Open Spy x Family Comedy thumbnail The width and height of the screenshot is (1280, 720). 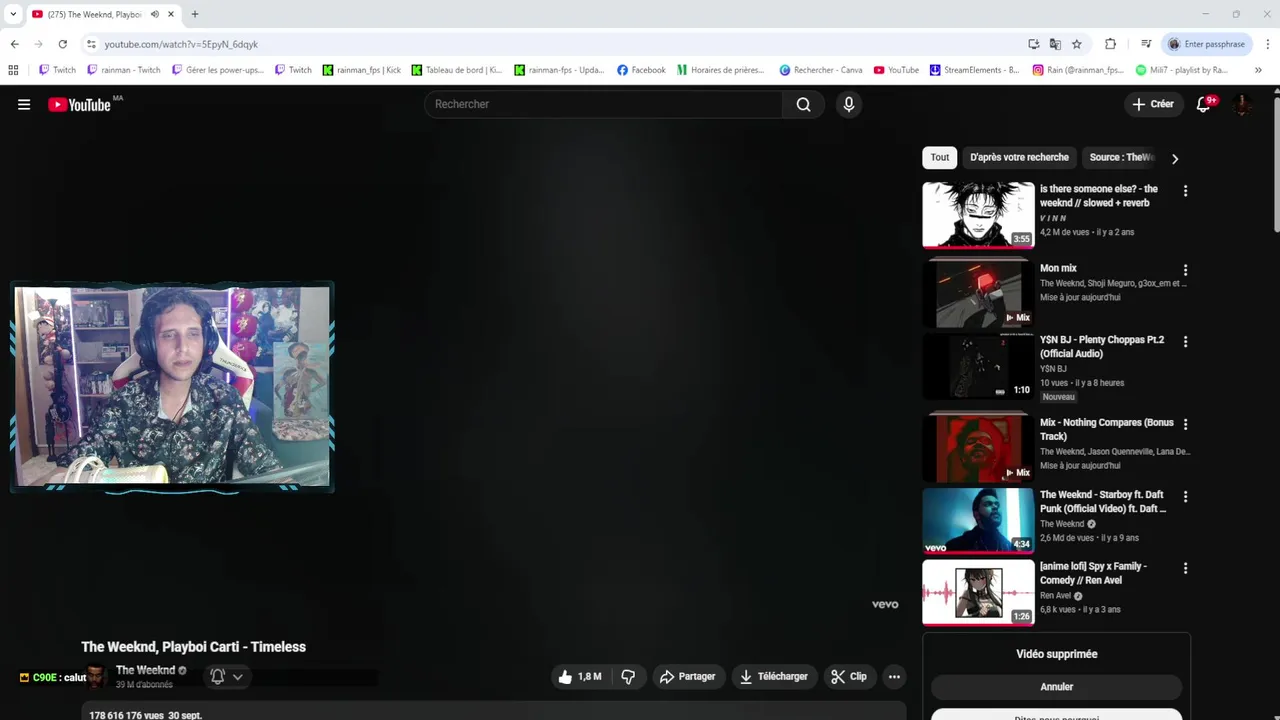pyautogui.click(x=978, y=592)
